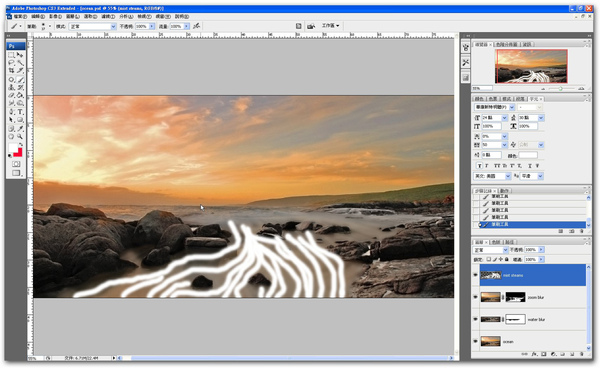Select the Blur tool

tap(11, 103)
